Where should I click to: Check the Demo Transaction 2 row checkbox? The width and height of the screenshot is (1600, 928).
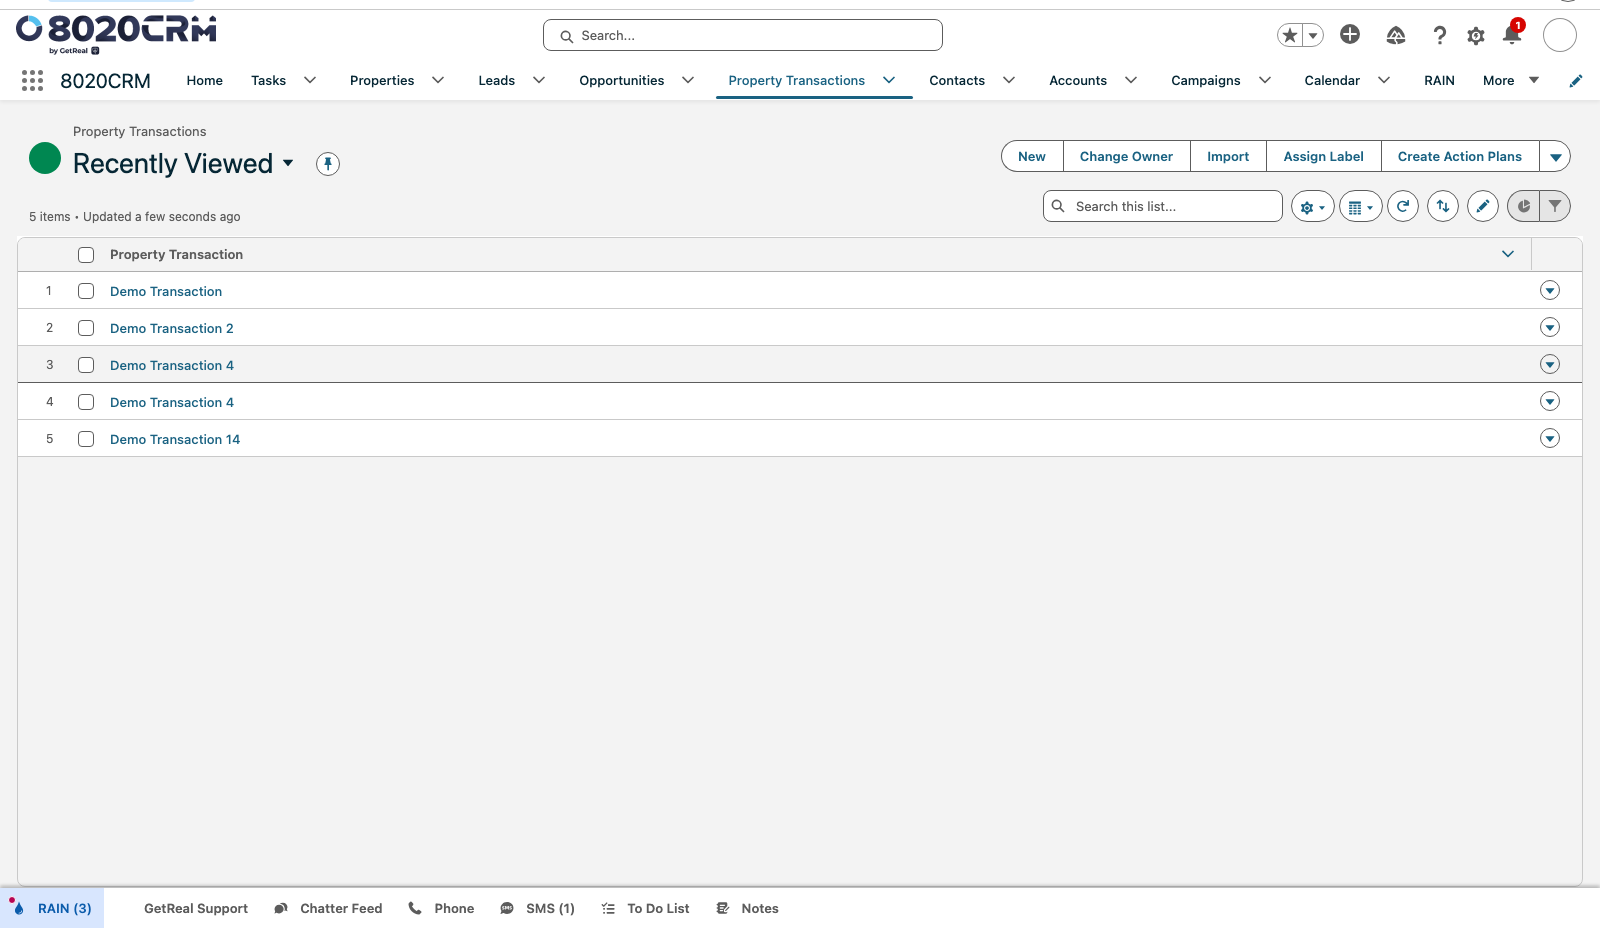click(86, 328)
